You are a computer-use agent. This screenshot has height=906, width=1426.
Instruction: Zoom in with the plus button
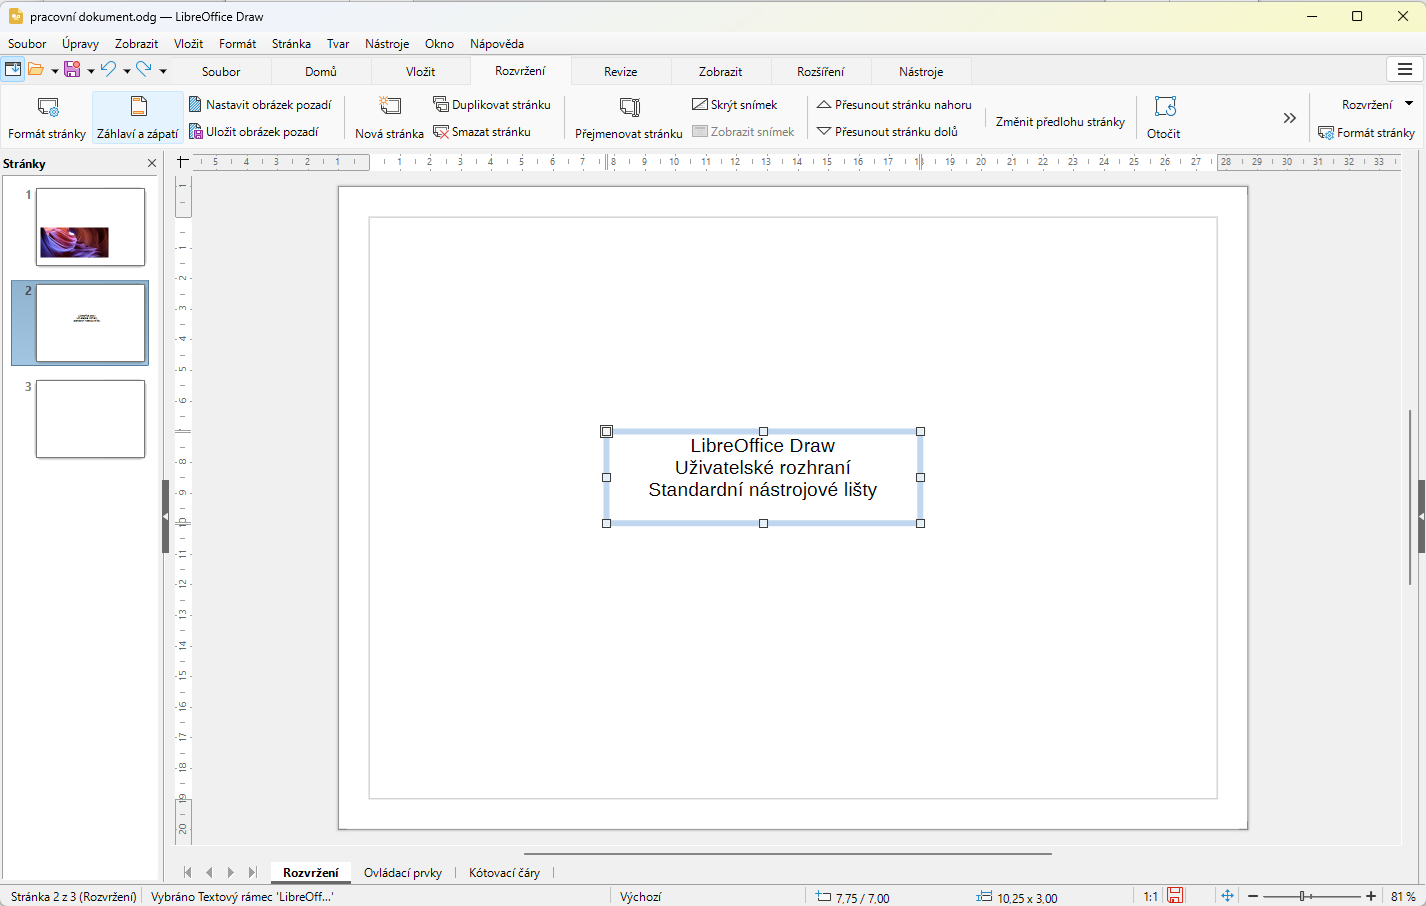click(x=1371, y=896)
